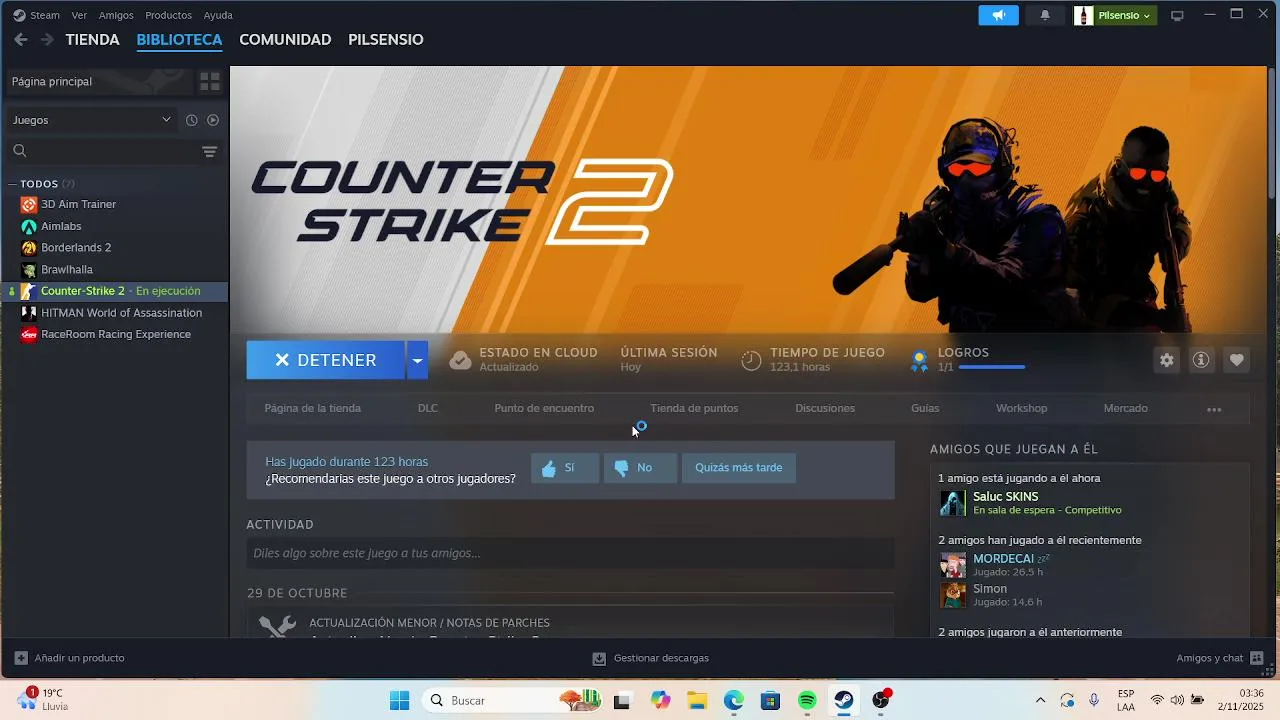The image size is (1280, 720).
Task: Sort library by recent activity clock icon
Action: 192,120
